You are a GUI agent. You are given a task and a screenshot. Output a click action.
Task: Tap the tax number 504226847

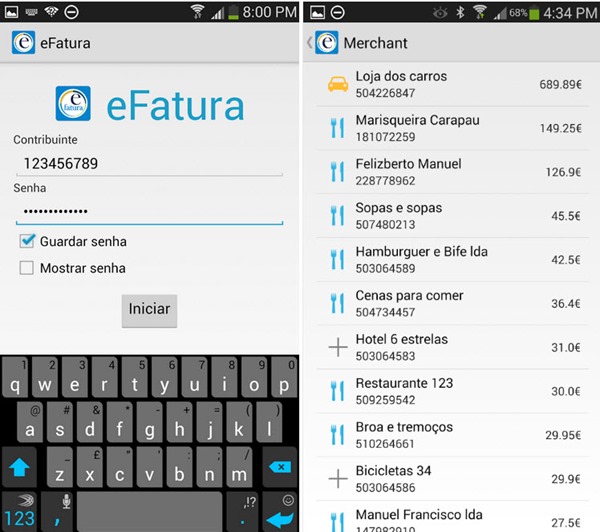click(385, 93)
